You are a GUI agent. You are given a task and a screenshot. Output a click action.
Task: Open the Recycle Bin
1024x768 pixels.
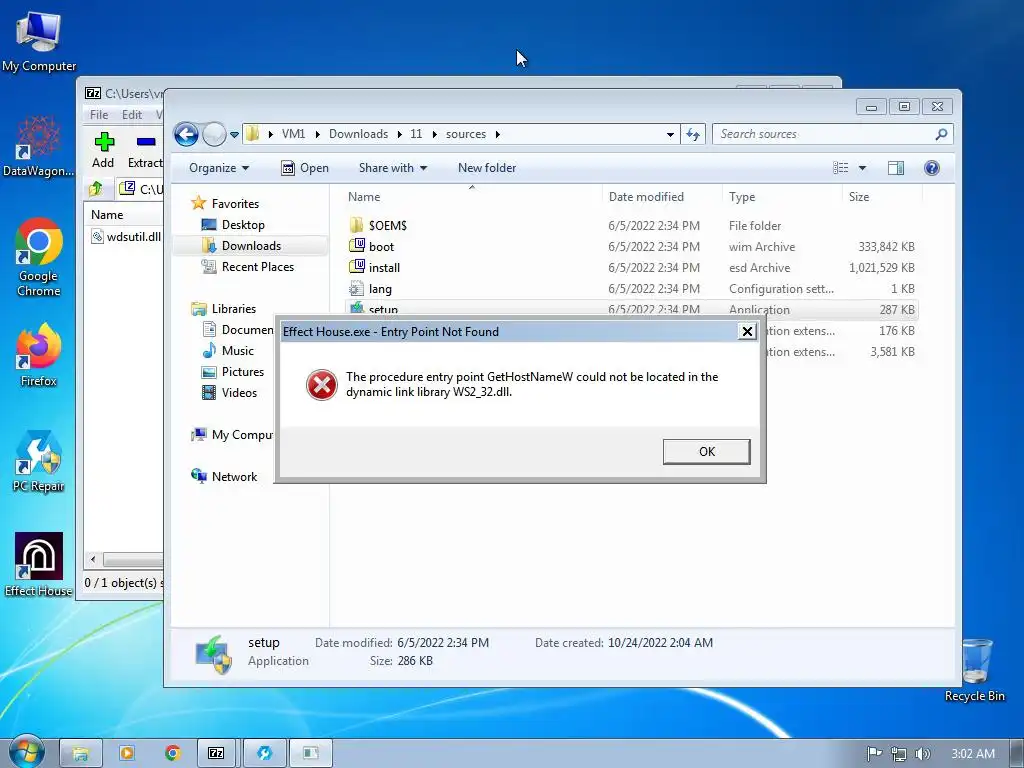click(975, 670)
